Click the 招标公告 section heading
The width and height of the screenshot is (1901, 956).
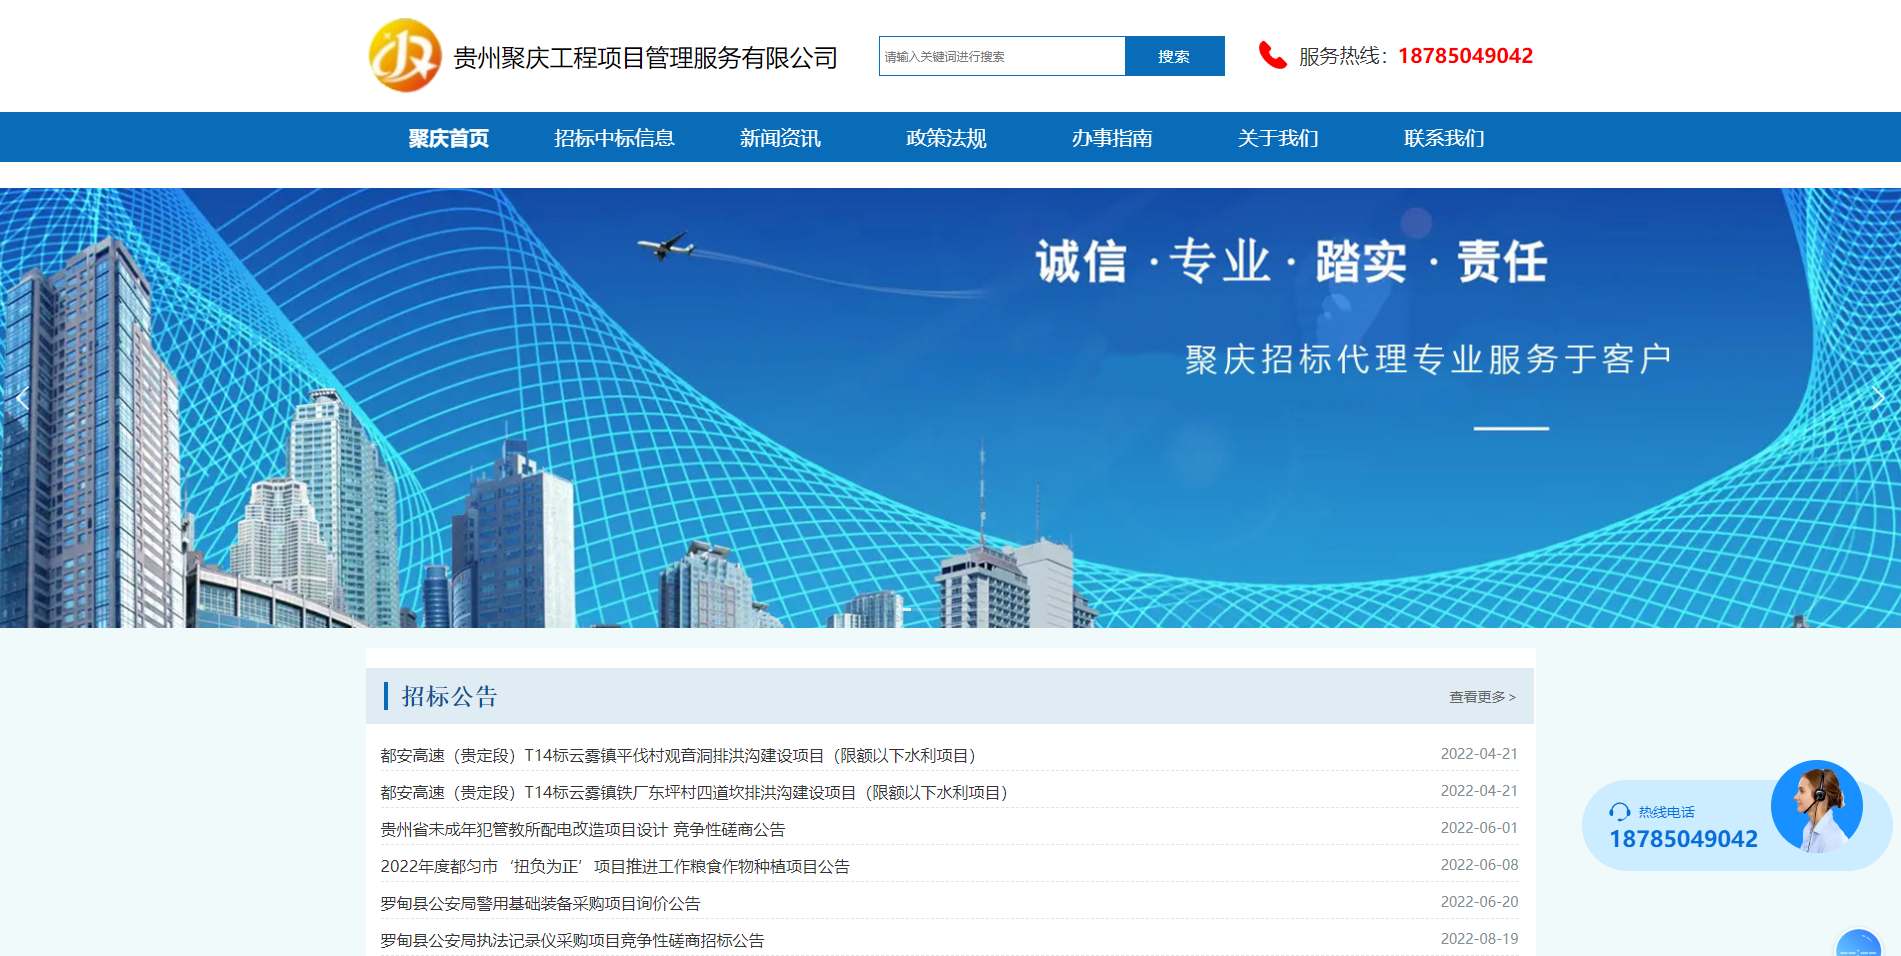point(450,697)
